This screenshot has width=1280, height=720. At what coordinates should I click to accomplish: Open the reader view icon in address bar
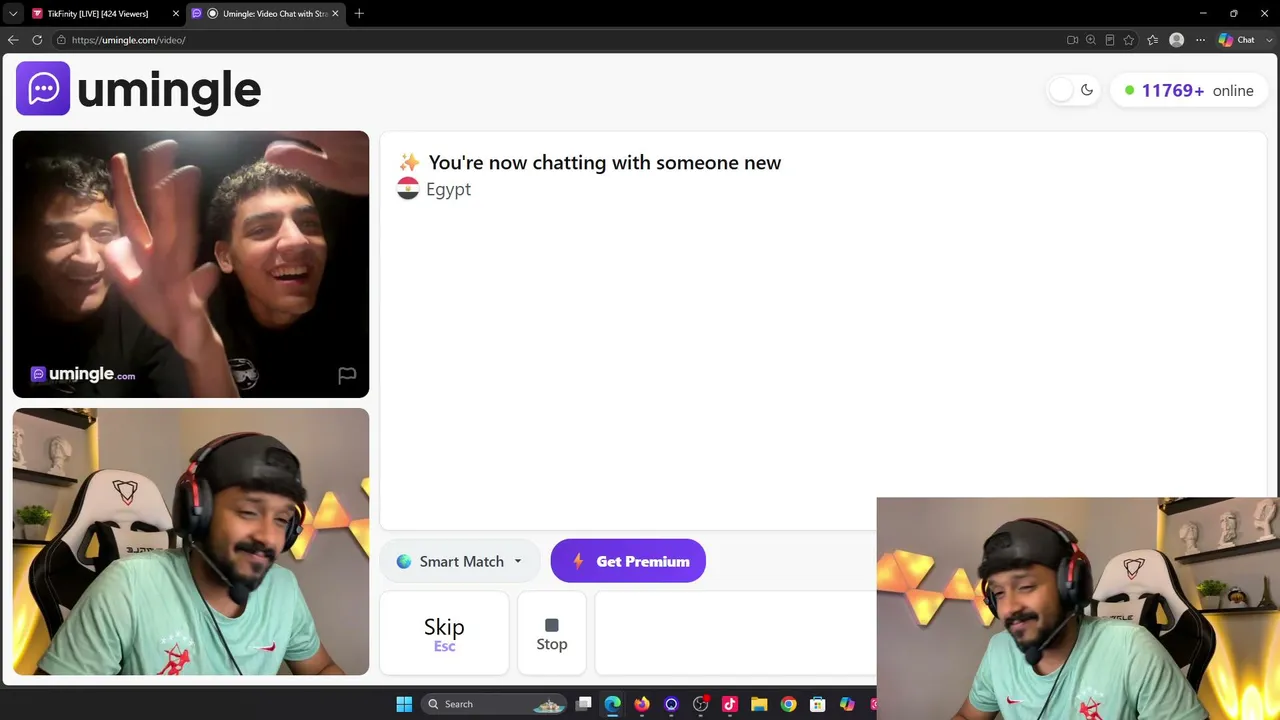[x=1110, y=40]
